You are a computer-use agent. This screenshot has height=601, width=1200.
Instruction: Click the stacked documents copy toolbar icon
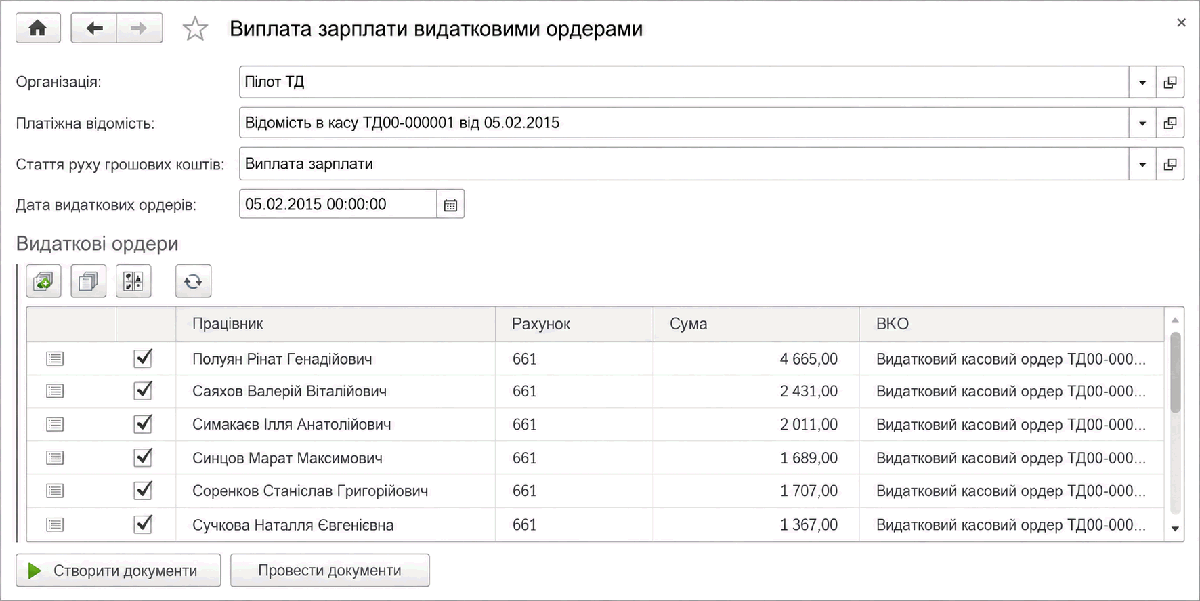coord(89,283)
